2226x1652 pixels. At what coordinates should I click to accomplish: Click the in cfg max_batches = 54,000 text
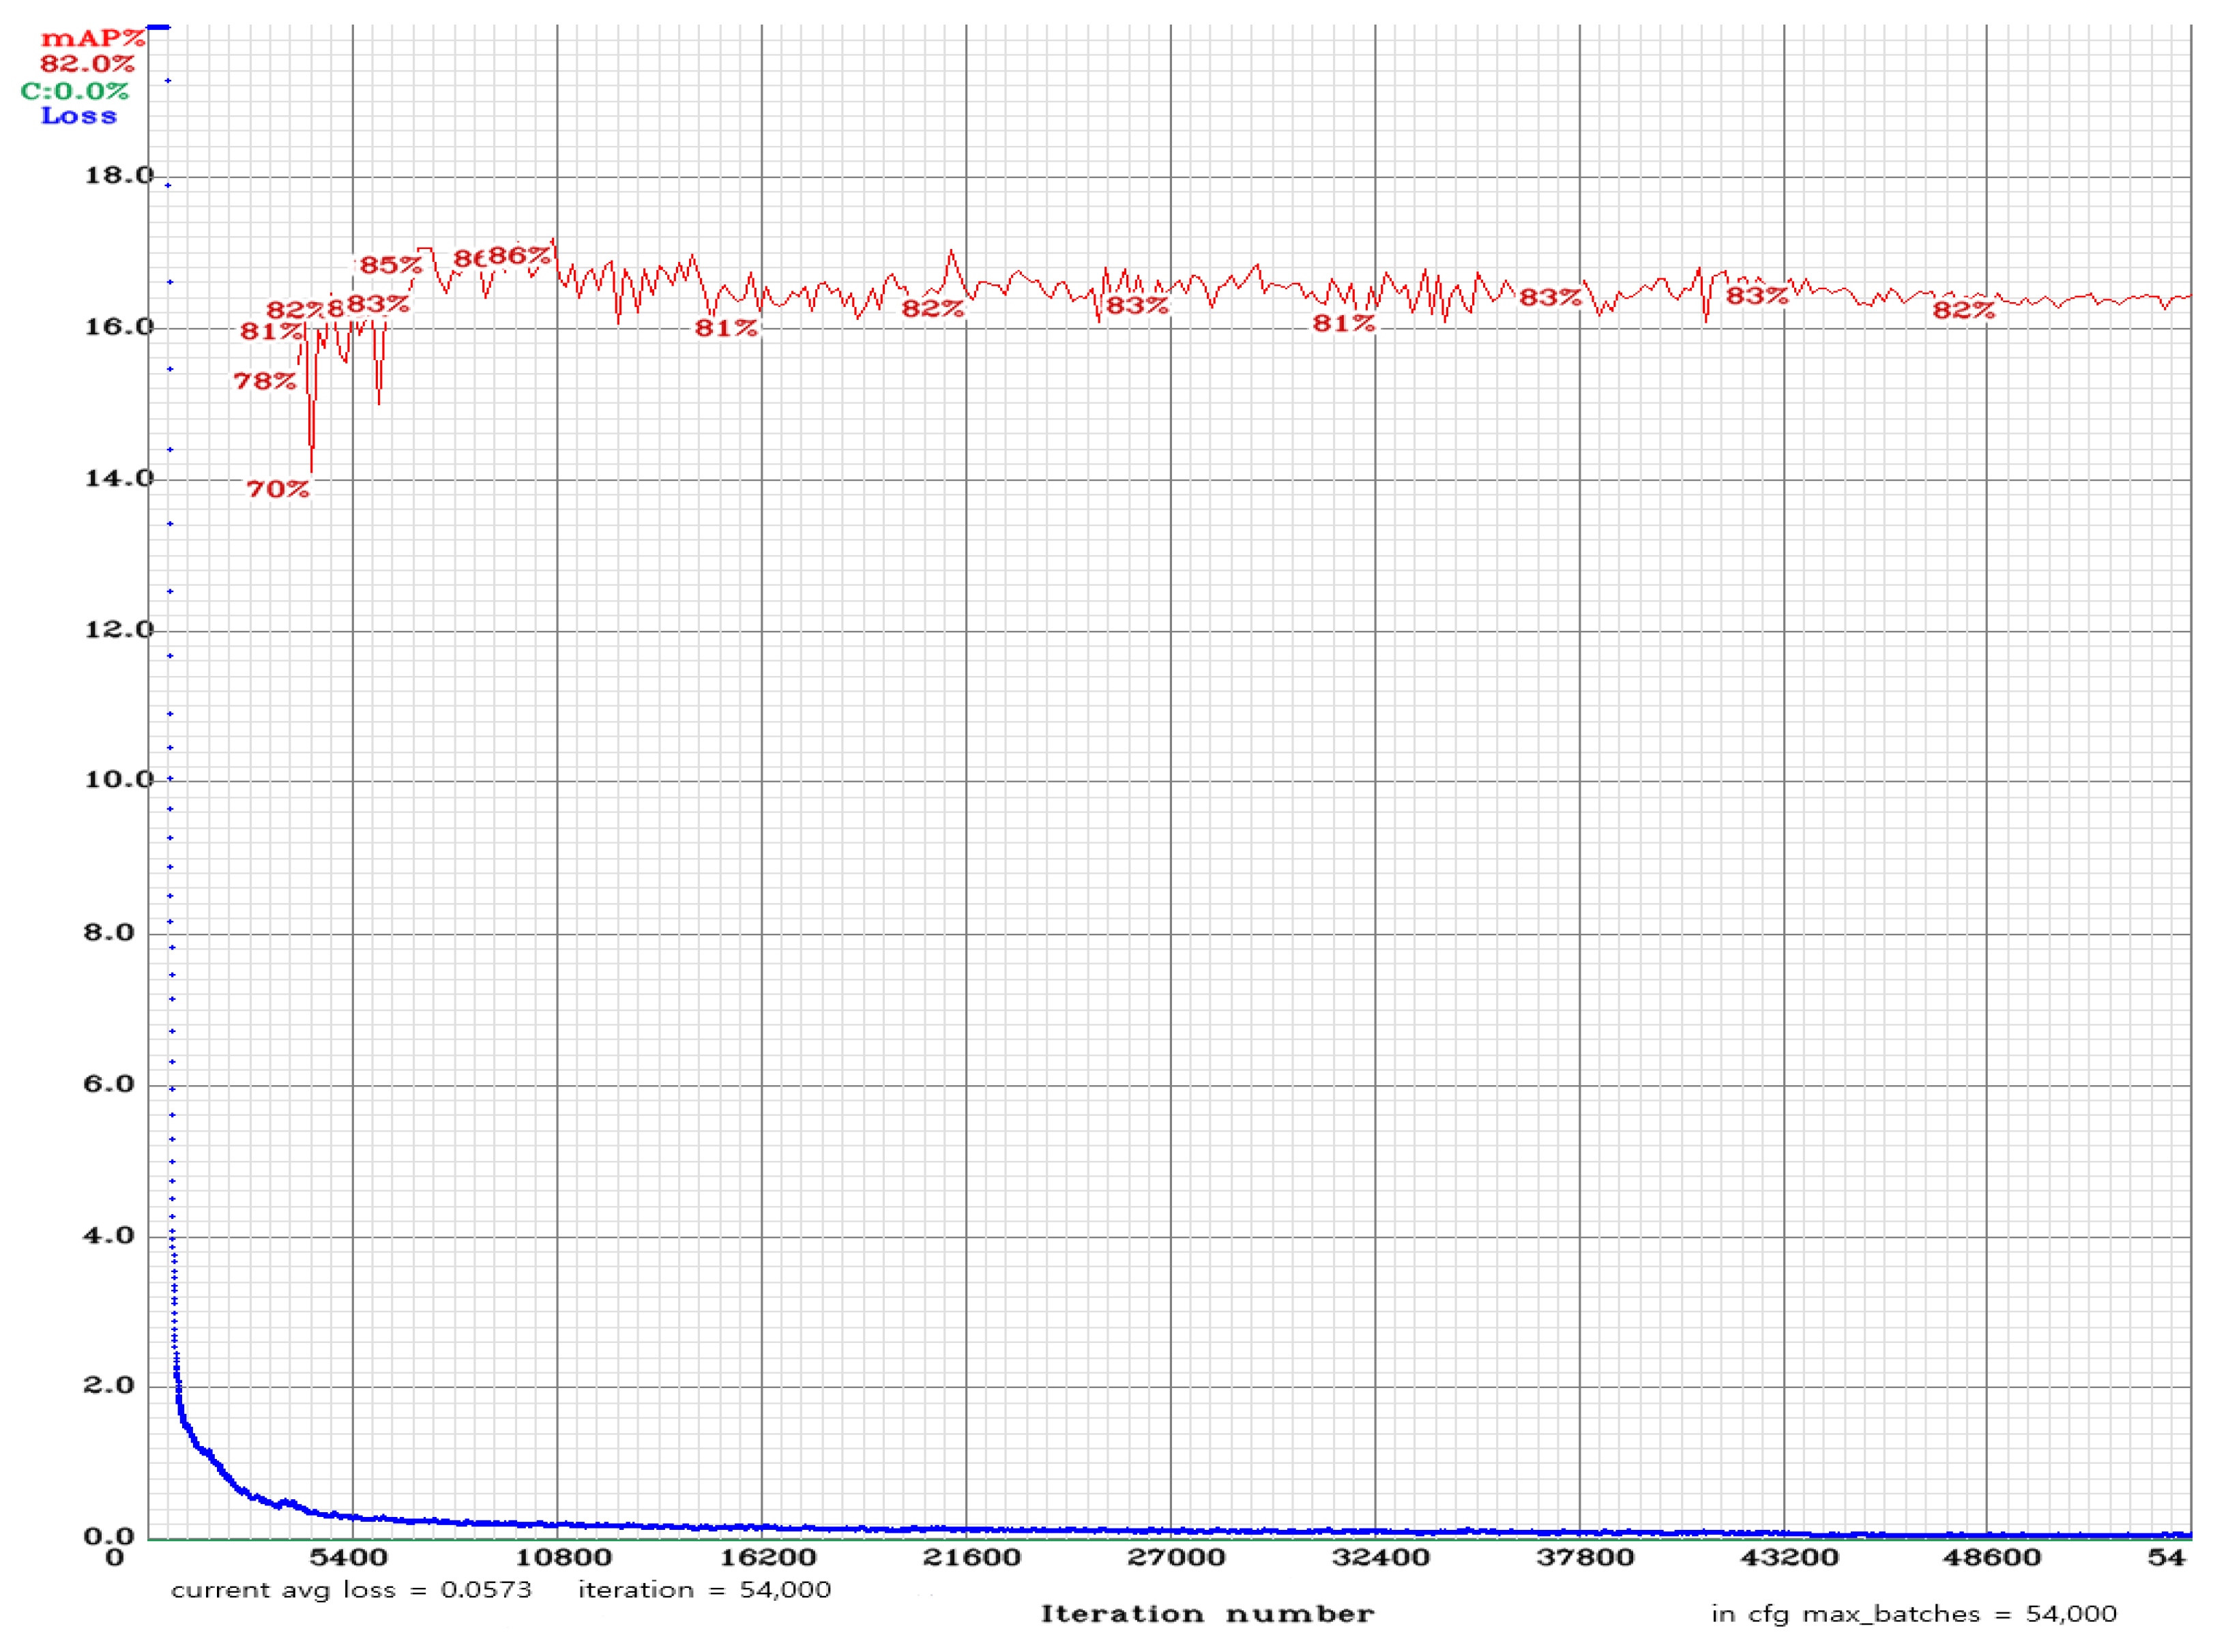click(1915, 1614)
